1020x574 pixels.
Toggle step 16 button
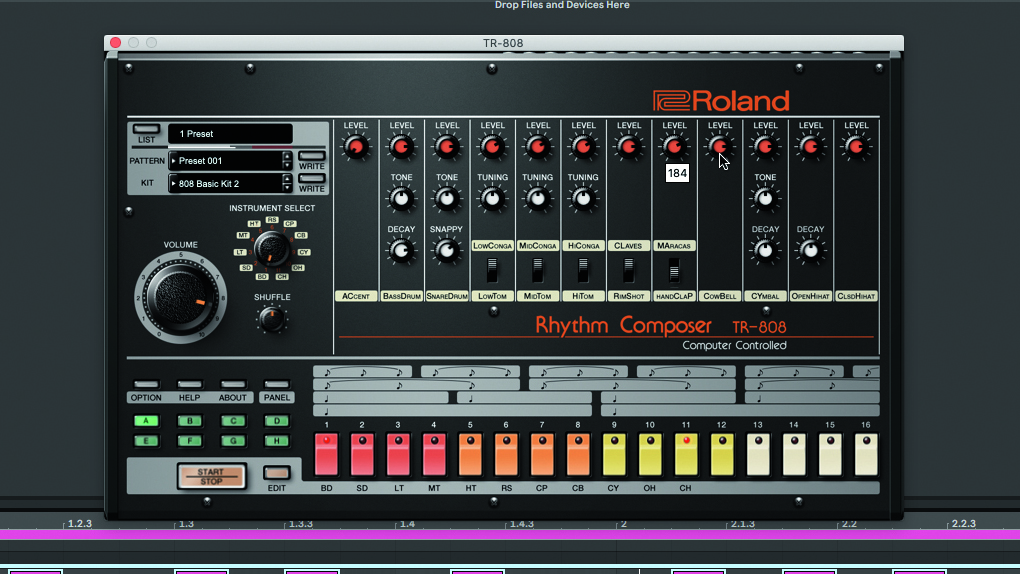click(x=866, y=454)
